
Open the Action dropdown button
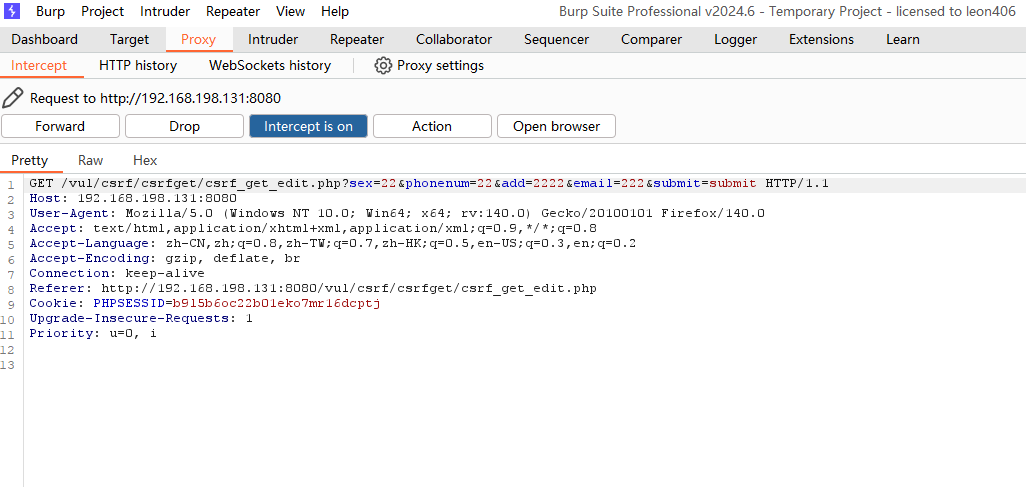pos(432,126)
